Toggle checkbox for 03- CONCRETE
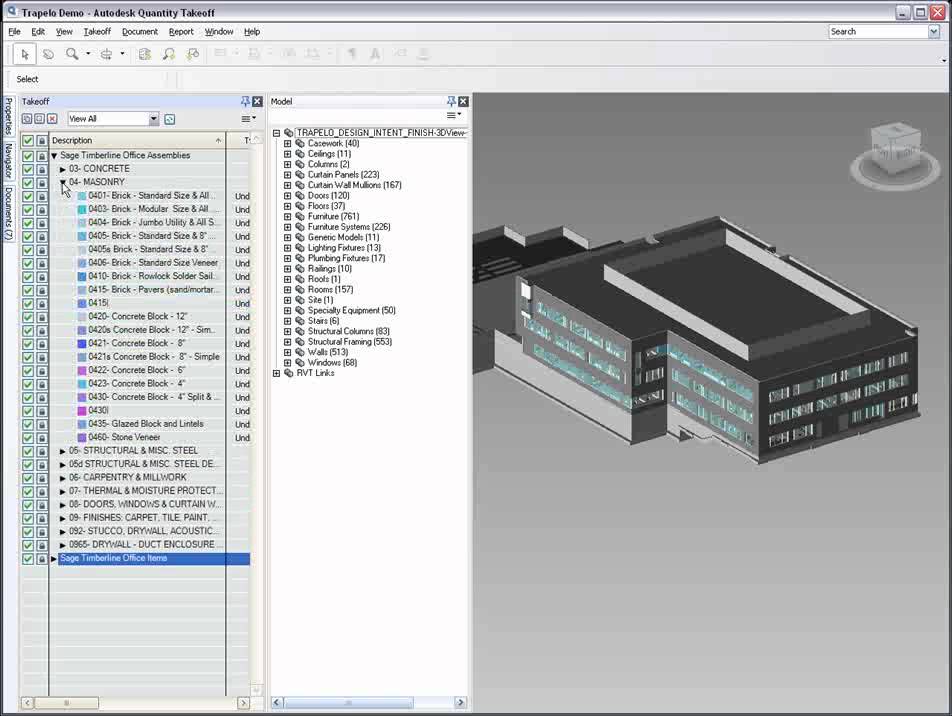Screen dimensions: 952x716 pyautogui.click(x=28, y=169)
